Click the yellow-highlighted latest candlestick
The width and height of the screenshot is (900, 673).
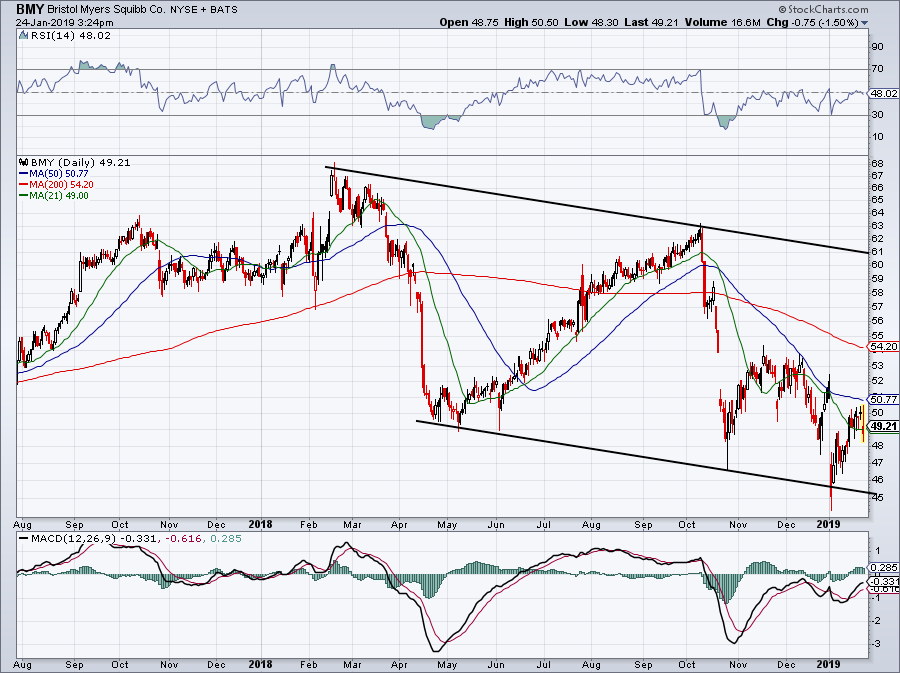pyautogui.click(x=863, y=423)
